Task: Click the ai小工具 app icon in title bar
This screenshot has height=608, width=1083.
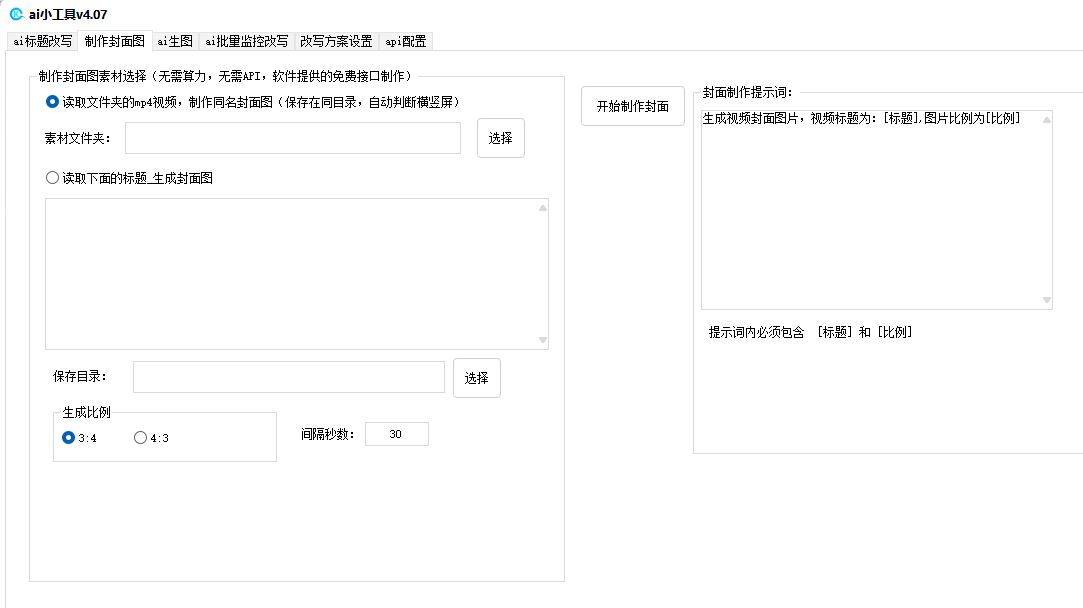Action: point(16,14)
